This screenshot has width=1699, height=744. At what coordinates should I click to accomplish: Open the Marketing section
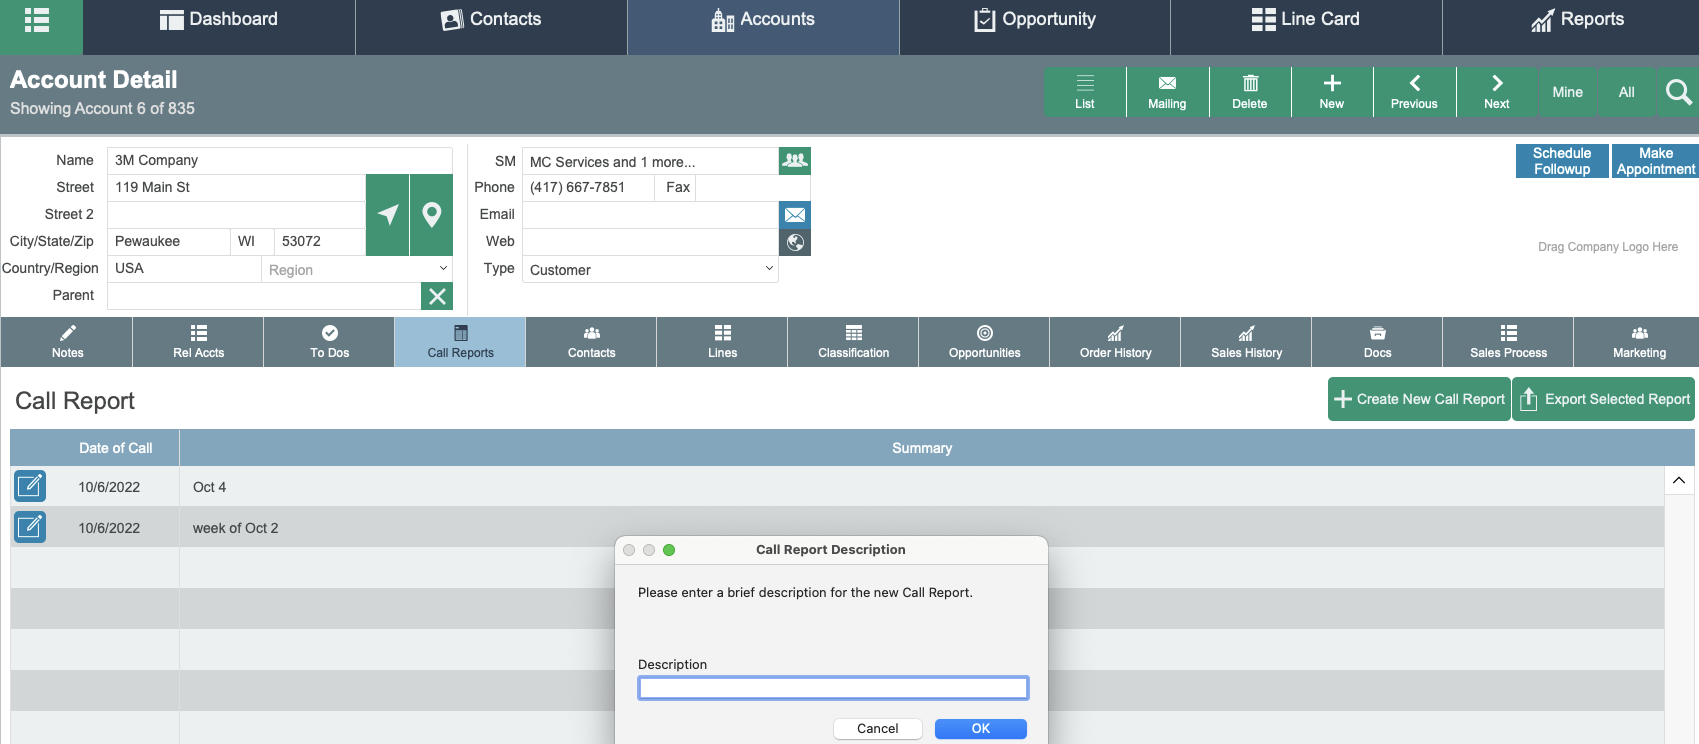[x=1639, y=342]
